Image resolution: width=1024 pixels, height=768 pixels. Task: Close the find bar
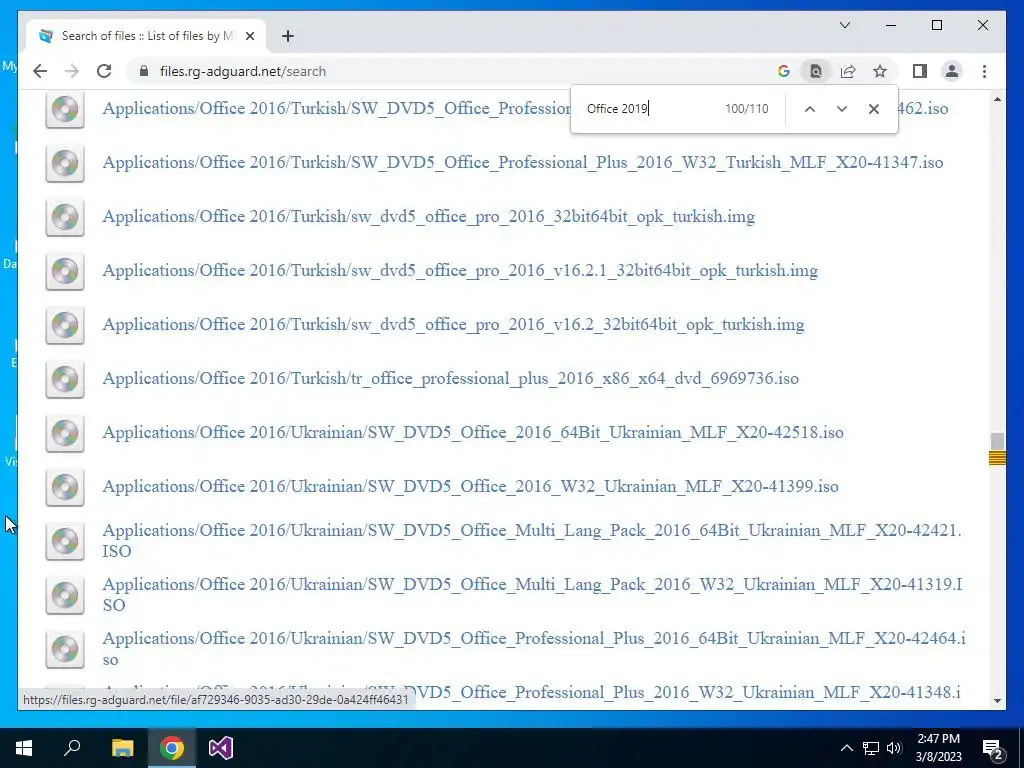click(874, 109)
